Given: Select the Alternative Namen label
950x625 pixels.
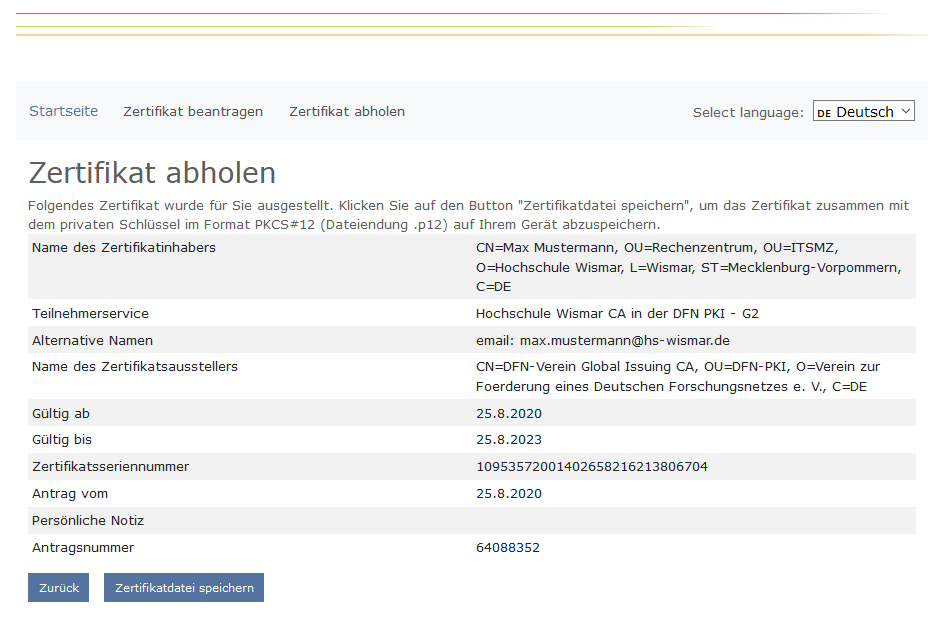Looking at the screenshot, I should [x=92, y=340].
